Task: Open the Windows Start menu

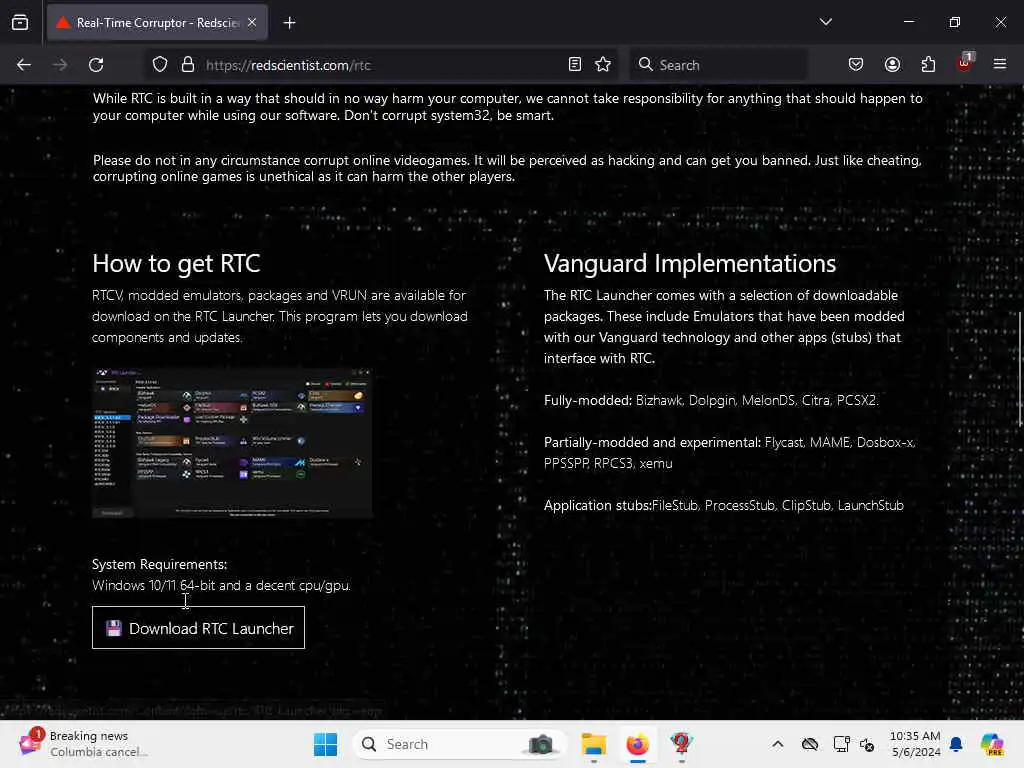Action: point(325,744)
